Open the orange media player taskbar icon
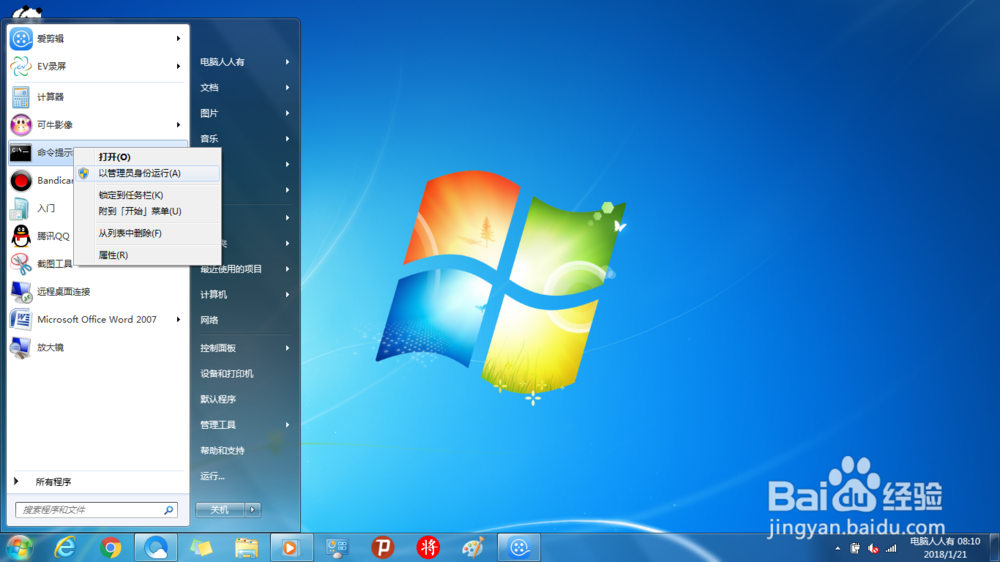Screen dimensions: 1000x562 click(x=291, y=547)
